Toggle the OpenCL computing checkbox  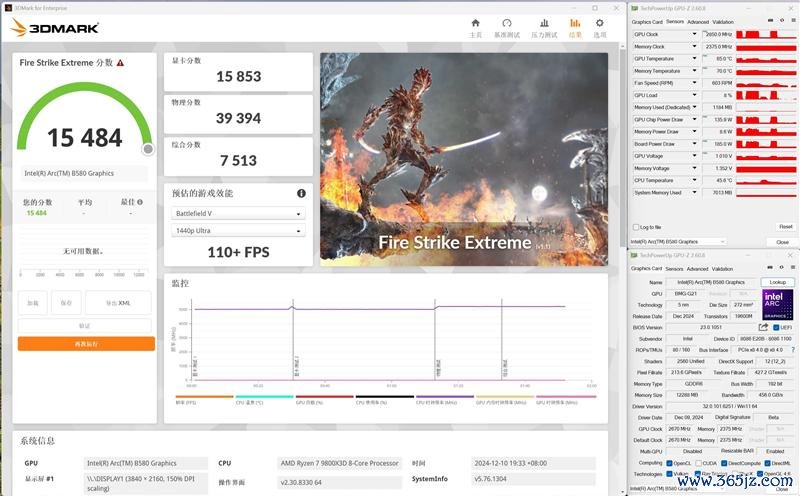tap(669, 463)
